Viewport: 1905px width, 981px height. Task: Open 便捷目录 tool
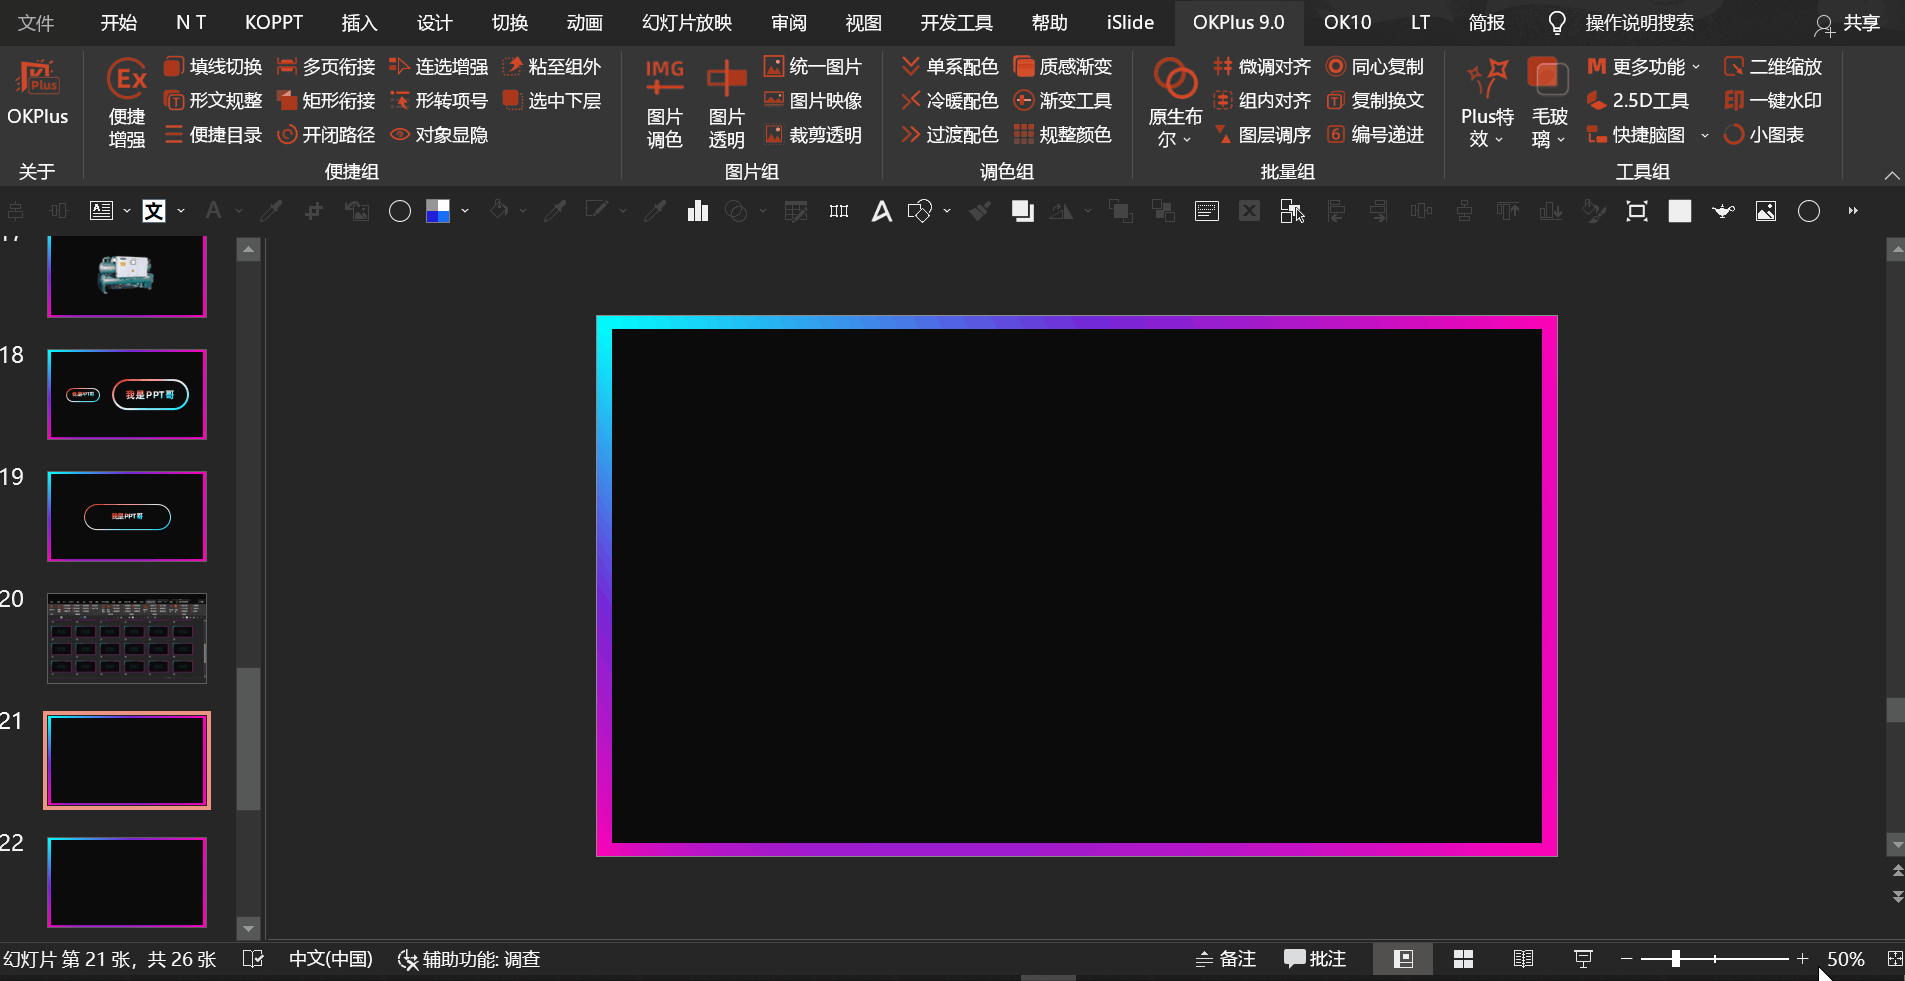(213, 135)
